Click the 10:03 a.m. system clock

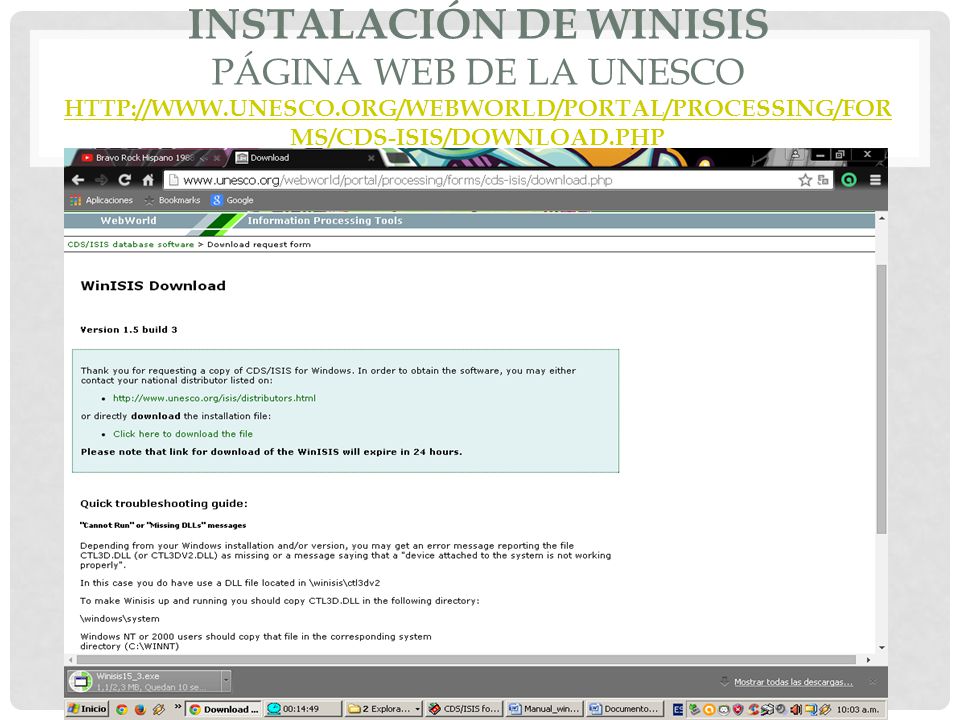point(858,710)
